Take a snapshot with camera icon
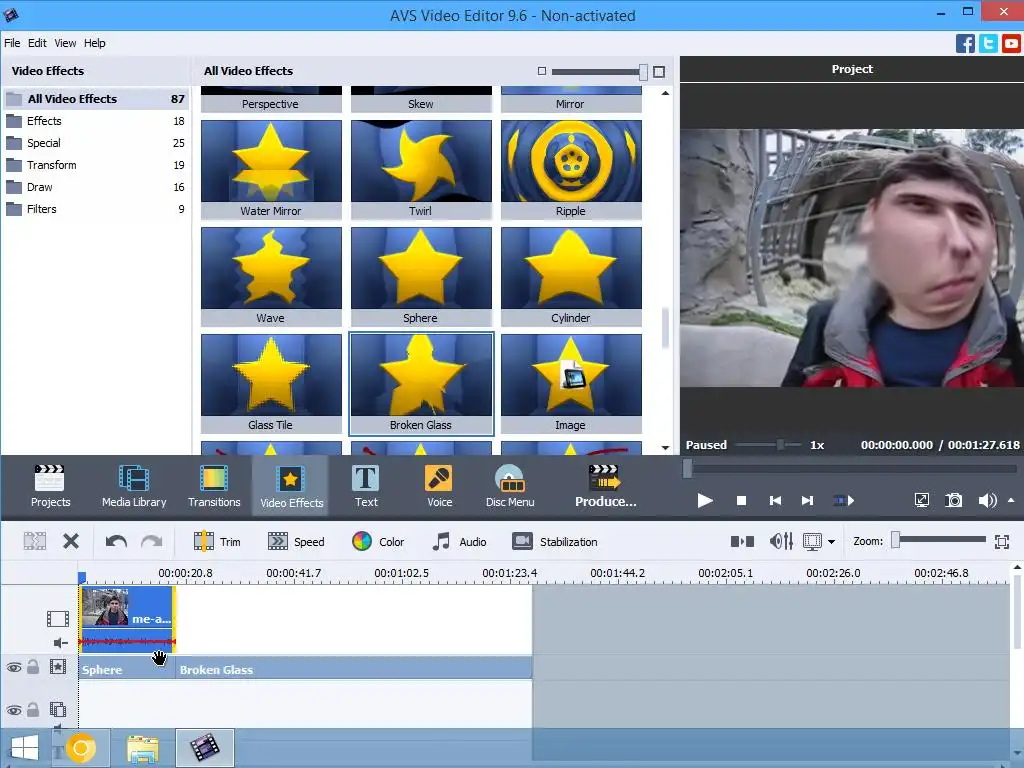This screenshot has height=768, width=1024. click(x=953, y=501)
